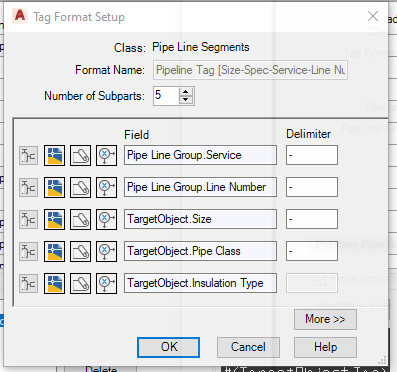Select Project Properties icon in TargetObject.Size row
The height and width of the screenshot is (372, 397).
click(x=80, y=219)
